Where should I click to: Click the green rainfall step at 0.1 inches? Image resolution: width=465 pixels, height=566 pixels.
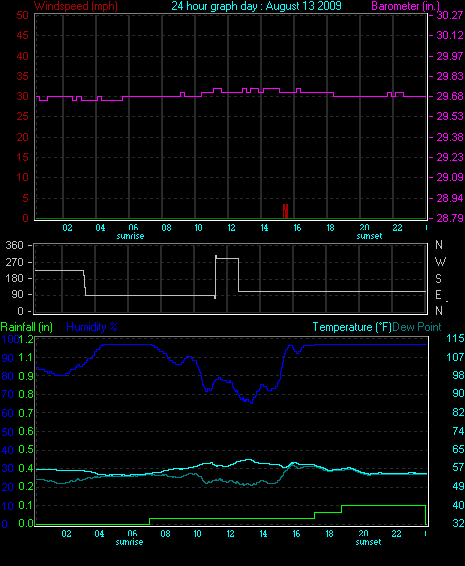383,505
